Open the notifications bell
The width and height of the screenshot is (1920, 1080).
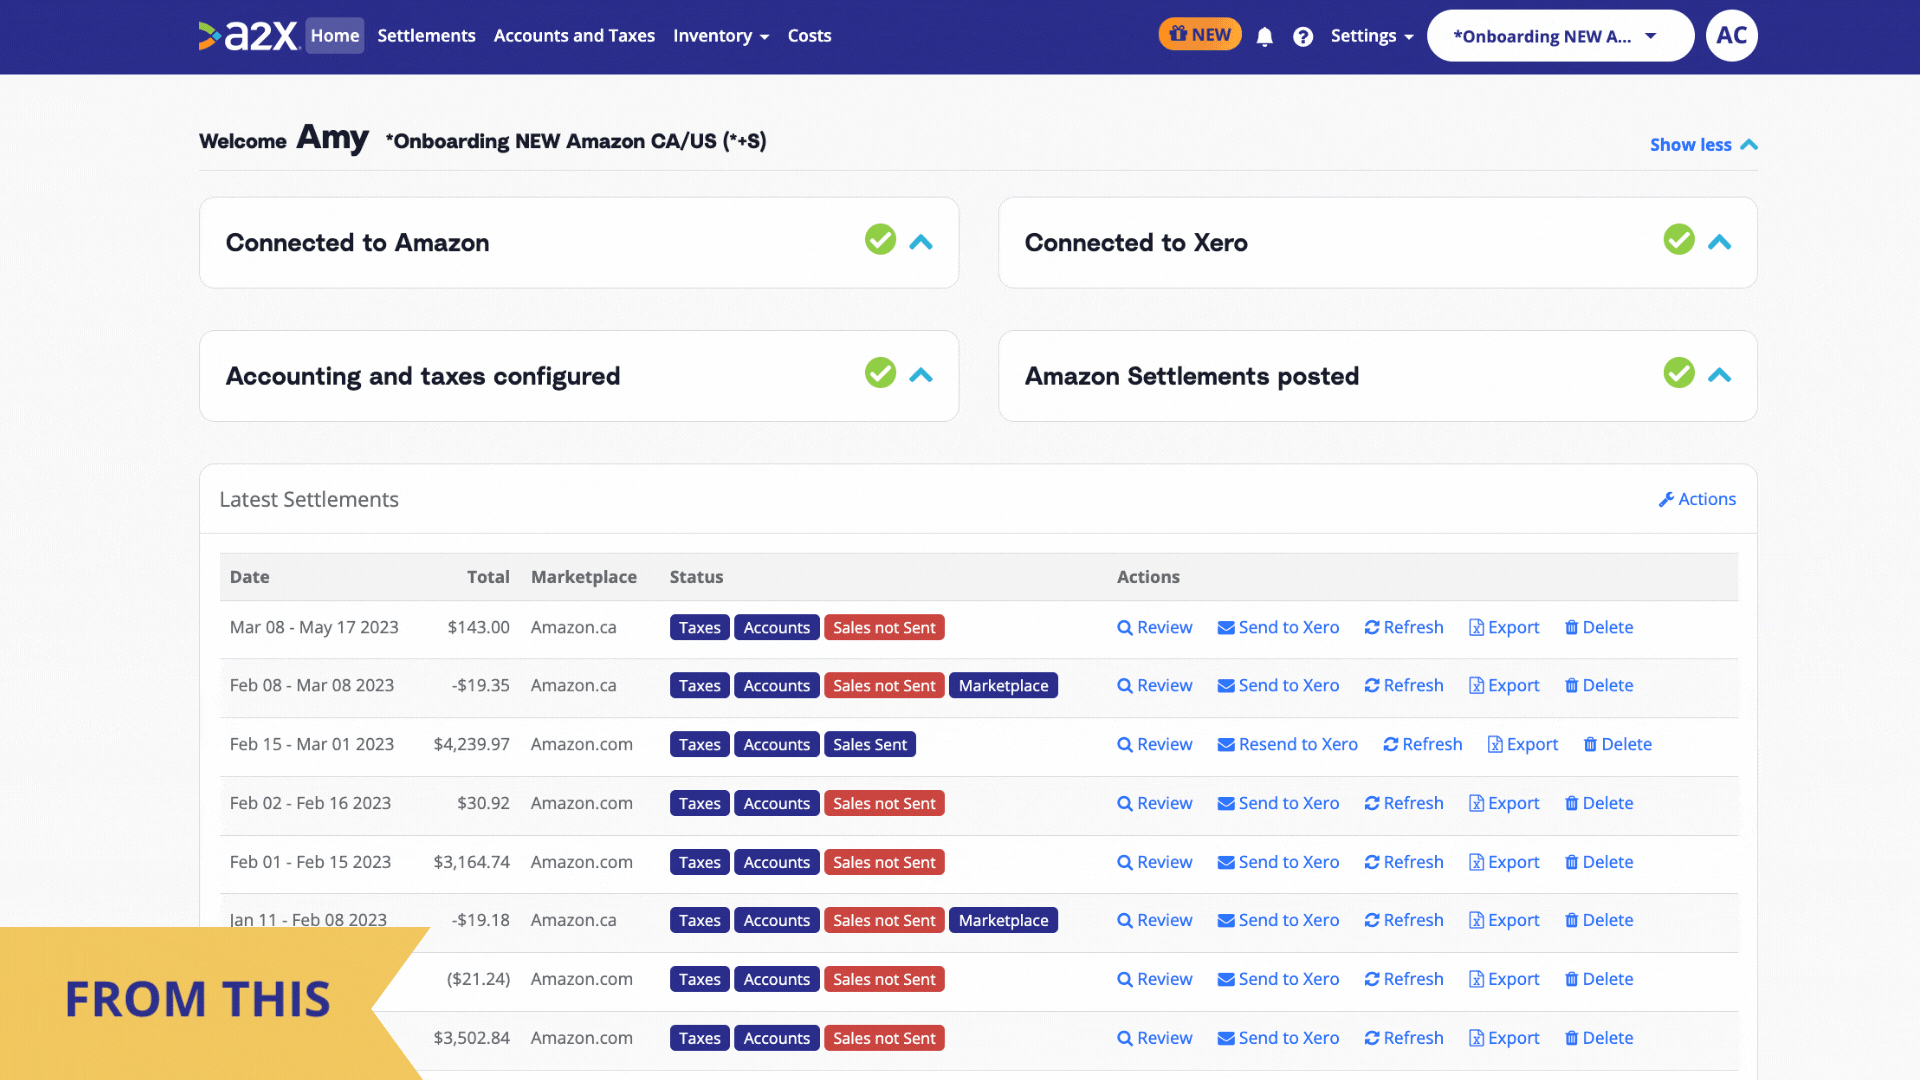tap(1265, 37)
